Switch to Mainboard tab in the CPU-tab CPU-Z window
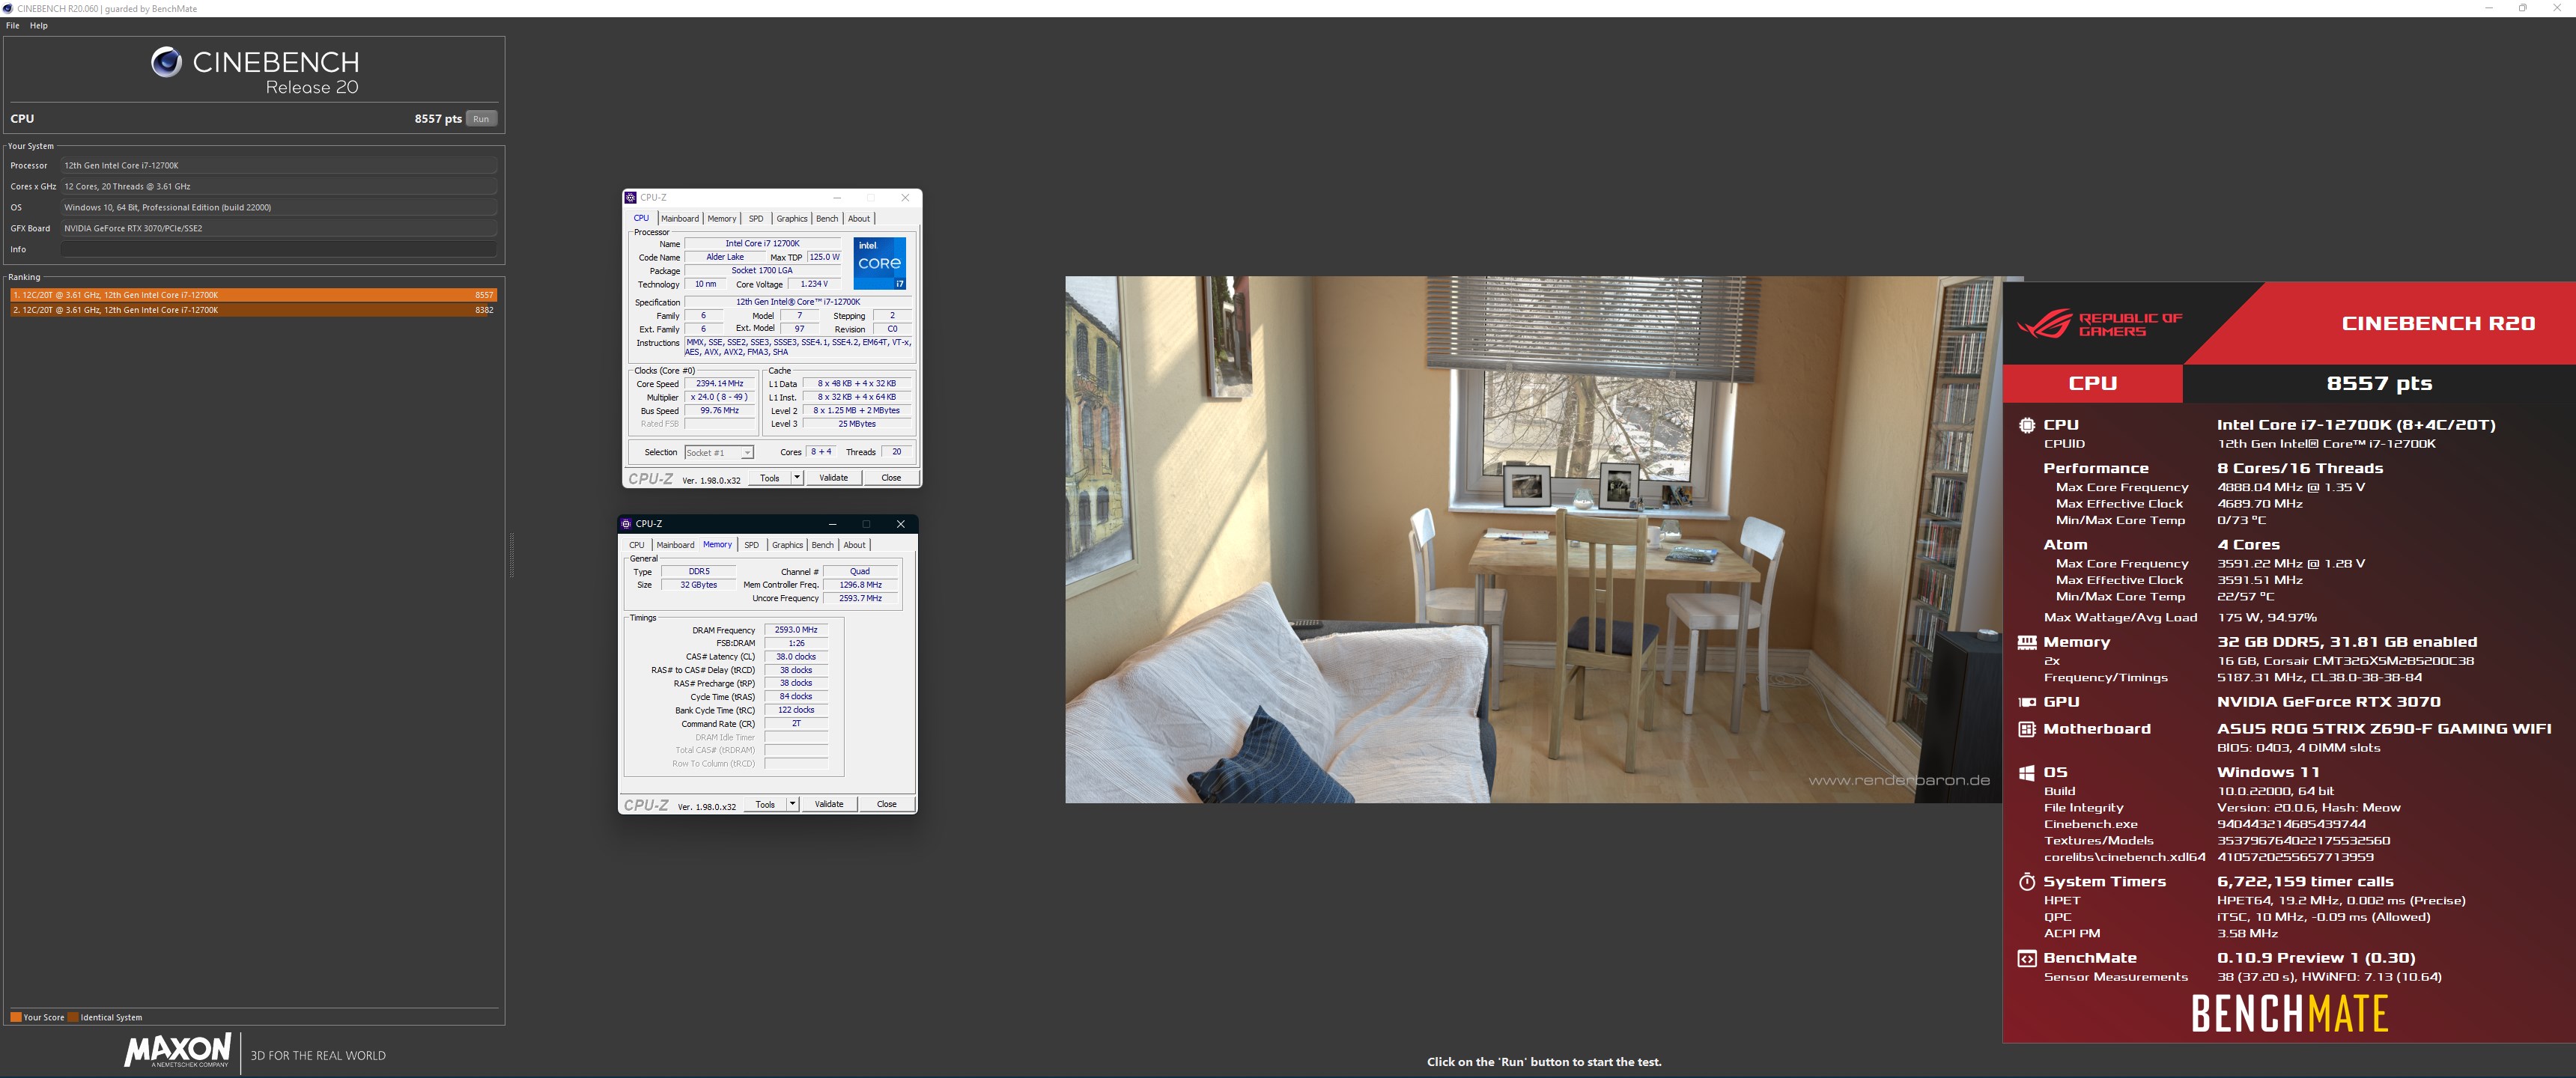2576x1078 pixels. point(680,219)
